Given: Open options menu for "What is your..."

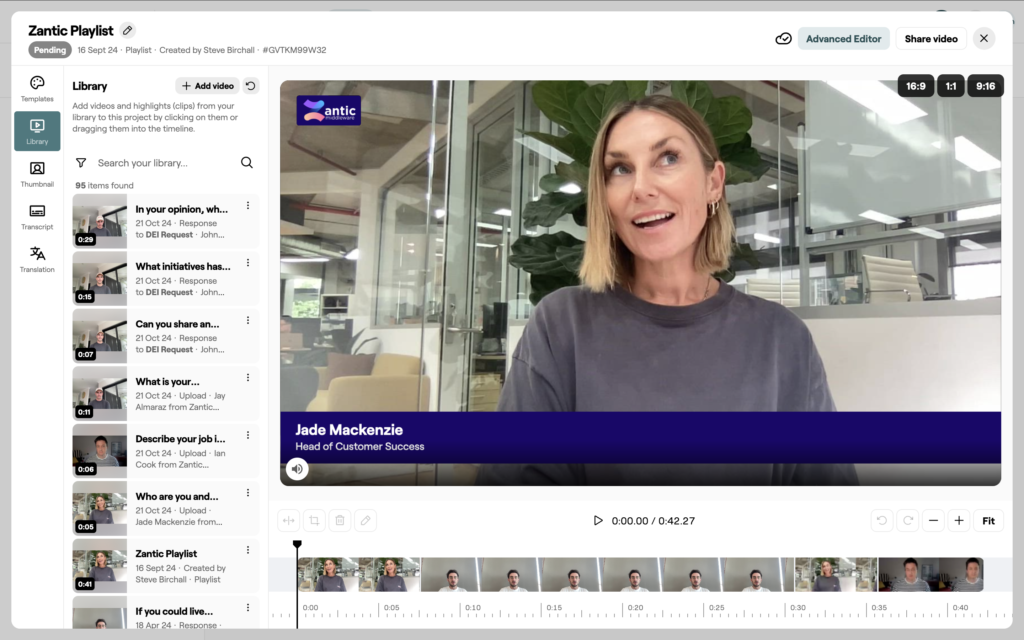Looking at the screenshot, I should pyautogui.click(x=248, y=378).
